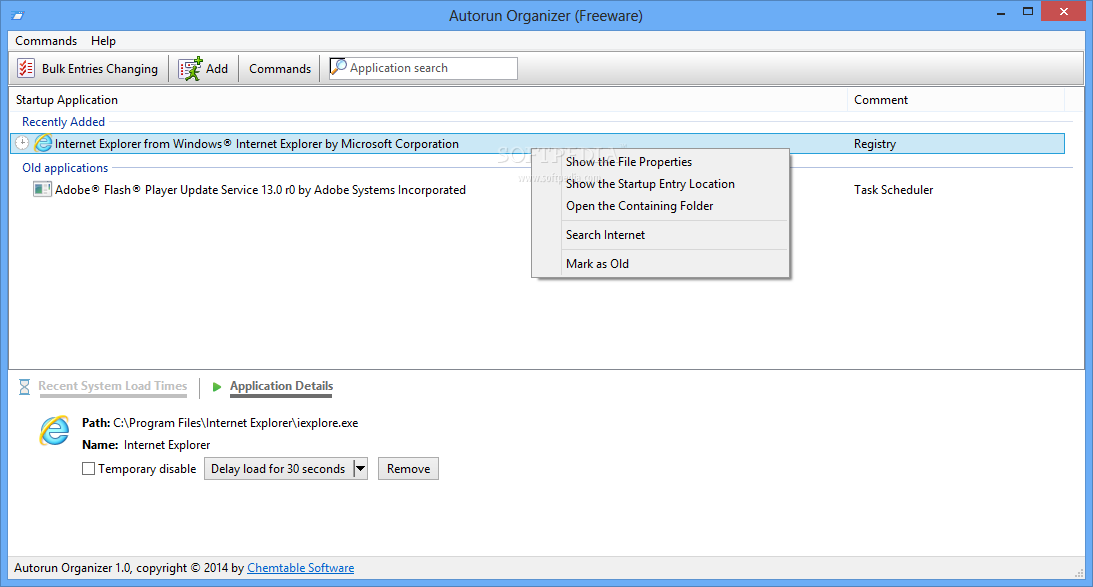Select Search Internet from context menu

point(605,235)
